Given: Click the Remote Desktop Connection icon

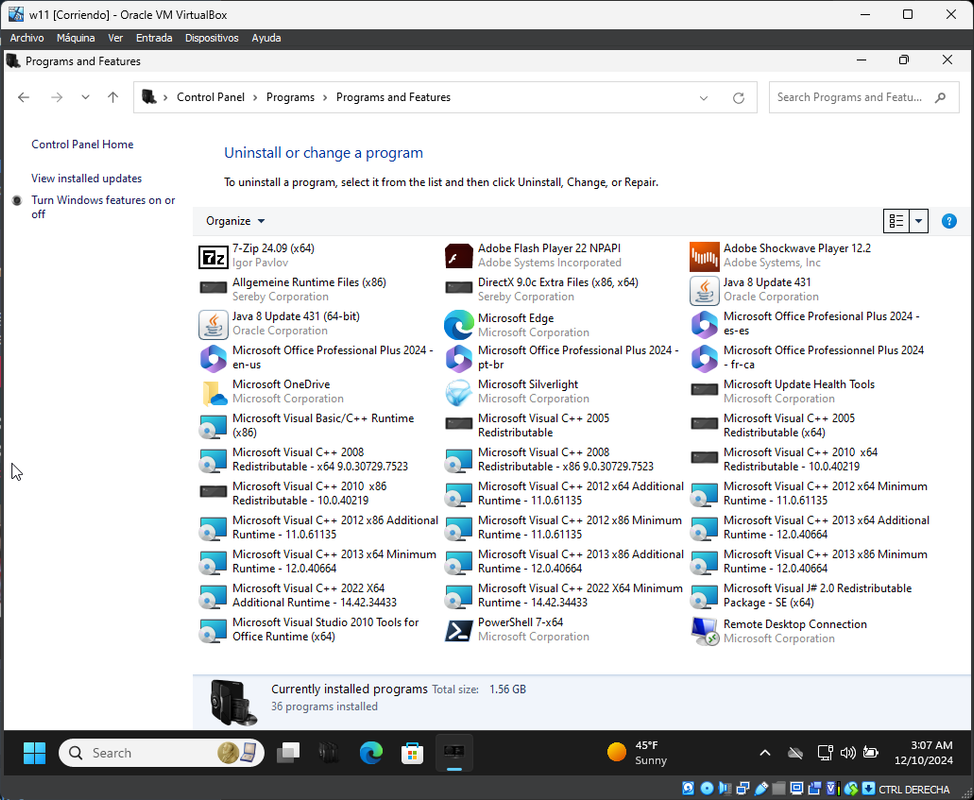Looking at the screenshot, I should coord(704,631).
